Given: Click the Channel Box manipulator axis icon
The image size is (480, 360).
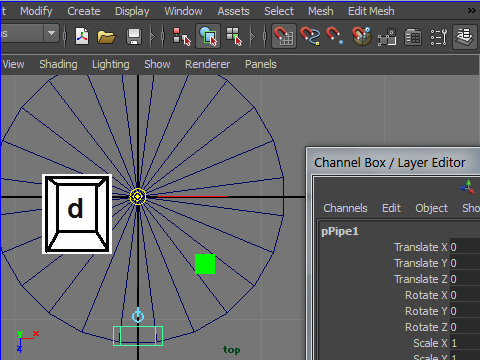Looking at the screenshot, I should (467, 187).
